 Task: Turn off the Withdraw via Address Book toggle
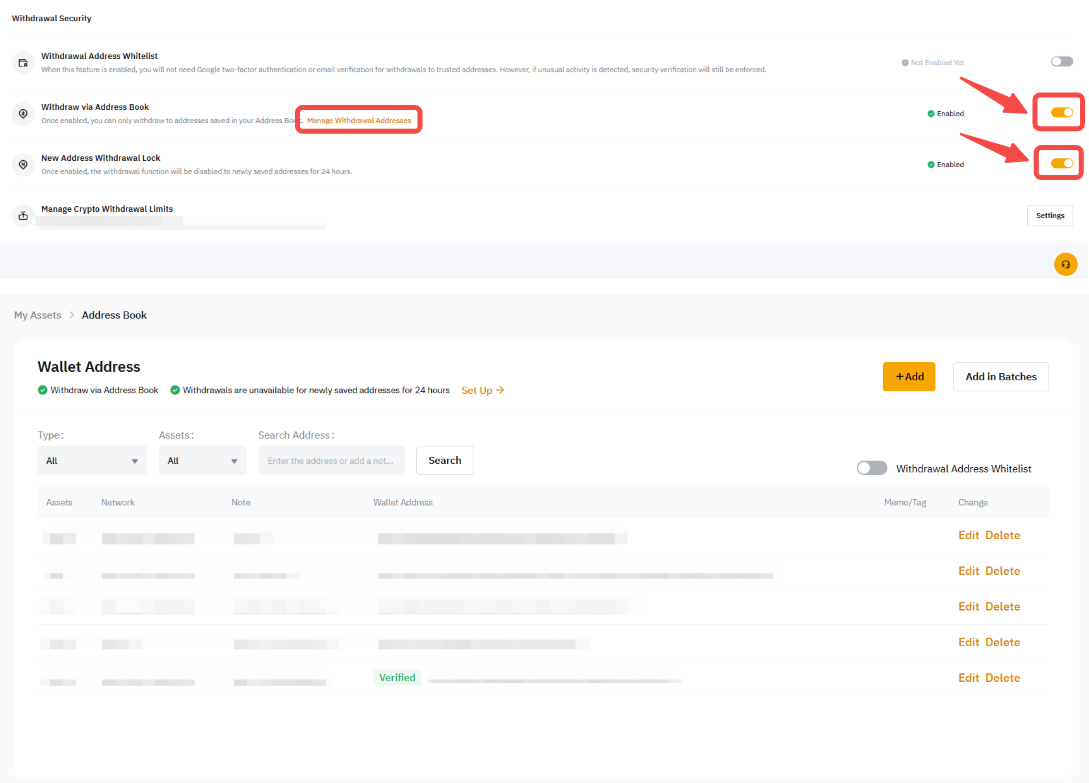tap(1061, 113)
